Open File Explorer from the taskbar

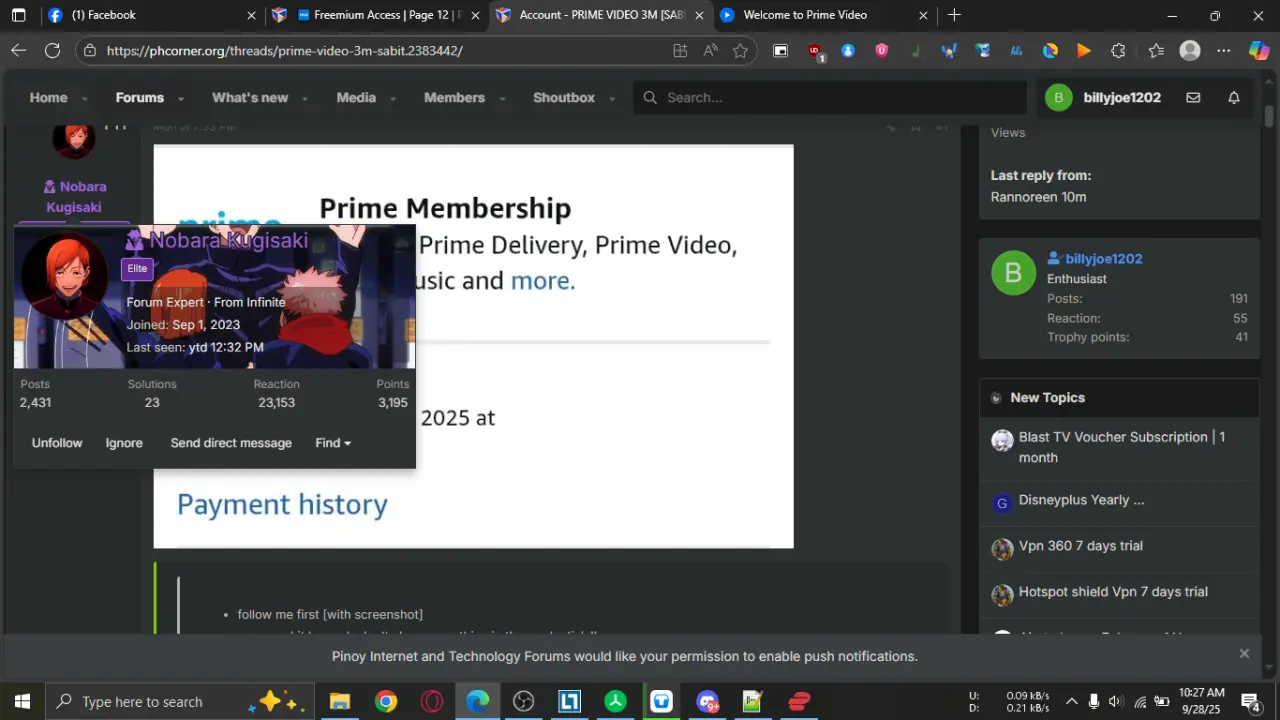[340, 702]
